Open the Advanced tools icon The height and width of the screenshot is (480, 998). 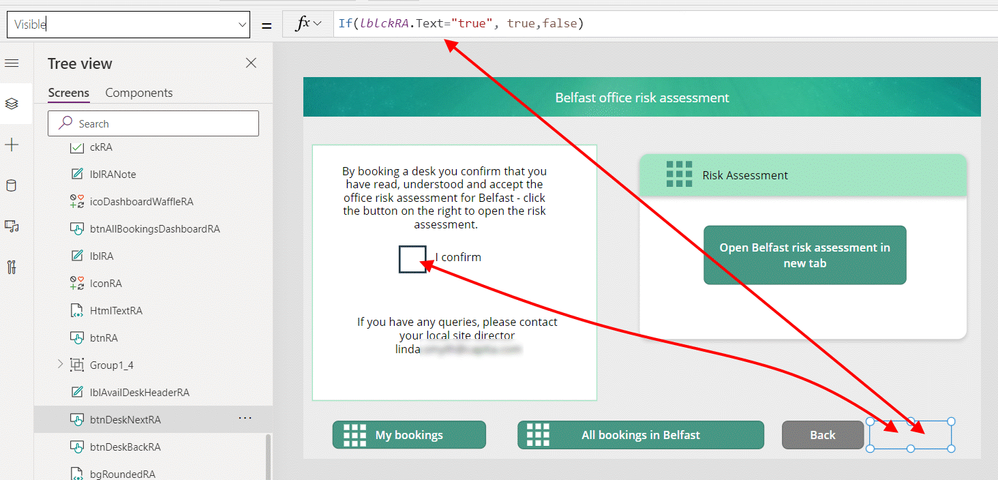(x=11, y=267)
